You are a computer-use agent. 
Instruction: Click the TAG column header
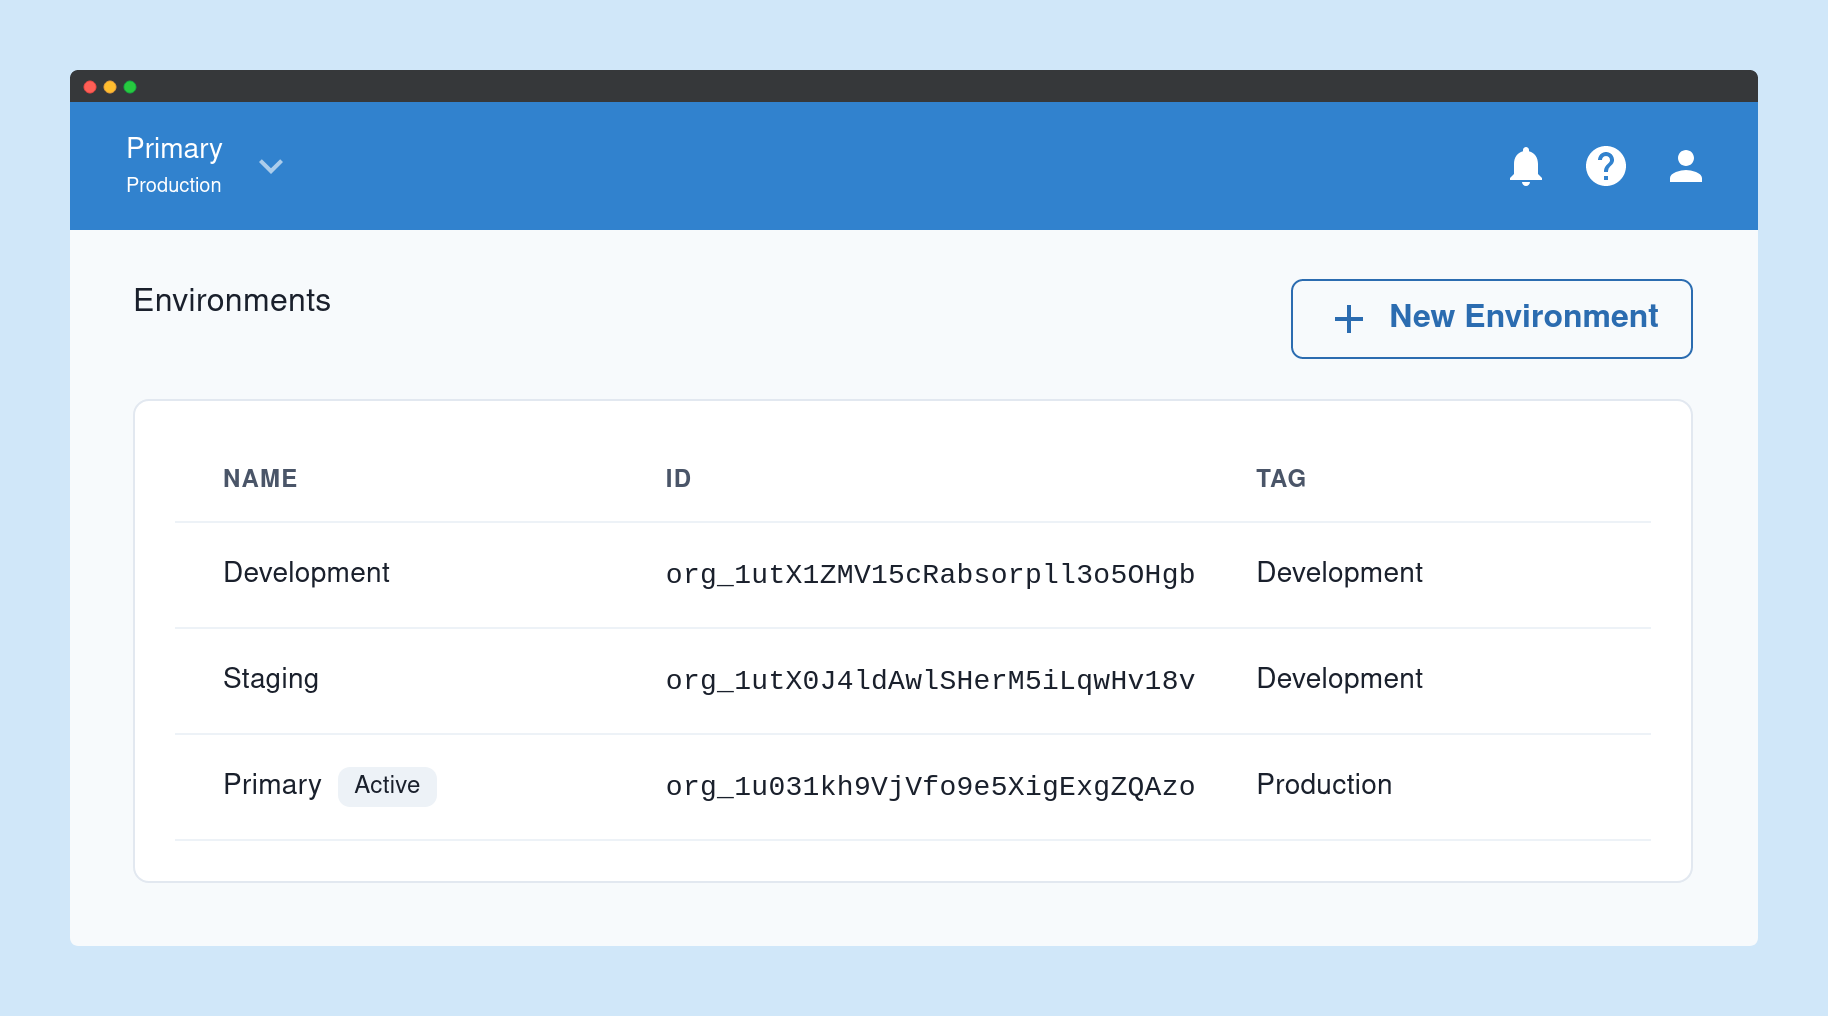1280,479
